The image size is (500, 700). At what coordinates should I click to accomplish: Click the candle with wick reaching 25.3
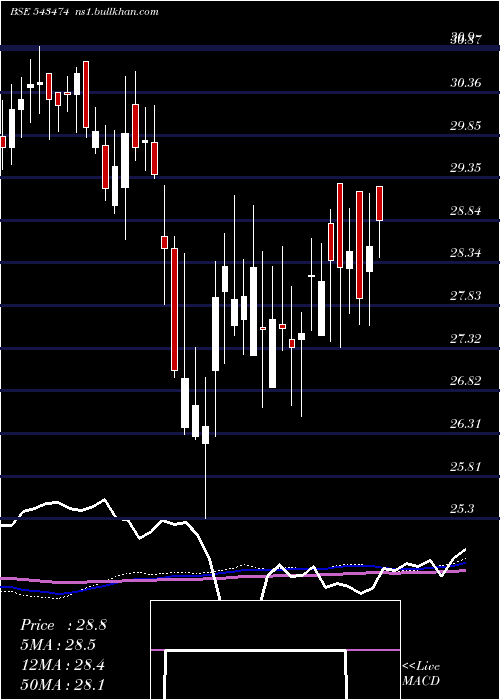(x=206, y=435)
